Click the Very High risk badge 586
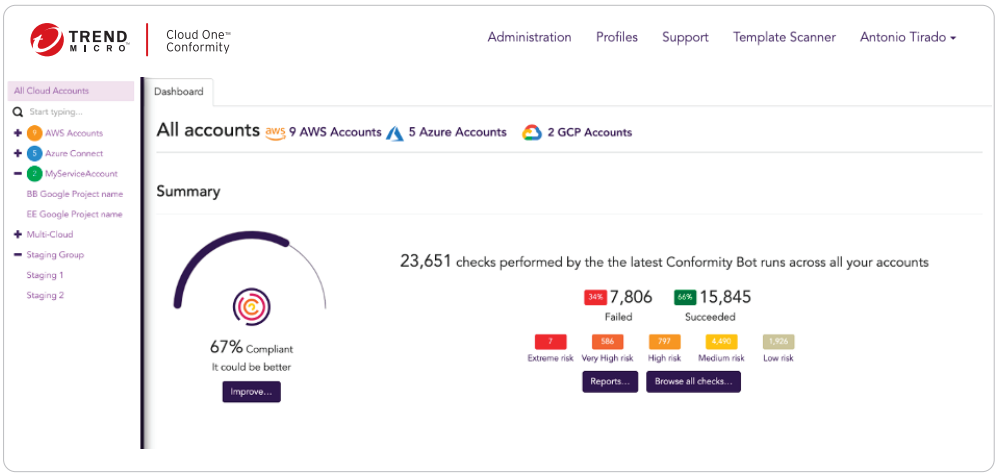The image size is (999, 476). point(607,342)
